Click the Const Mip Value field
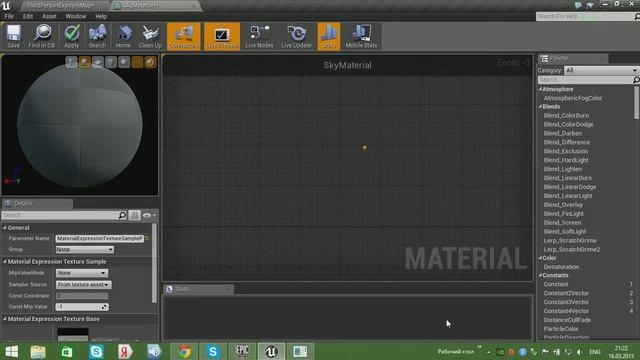640x360 pixels. 82,307
